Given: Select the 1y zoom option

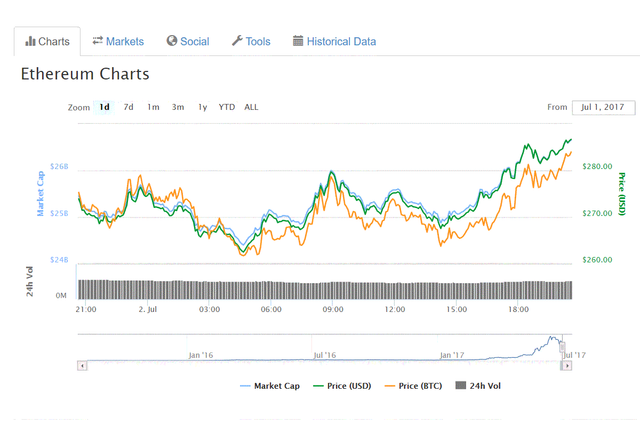Looking at the screenshot, I should coord(202,107).
